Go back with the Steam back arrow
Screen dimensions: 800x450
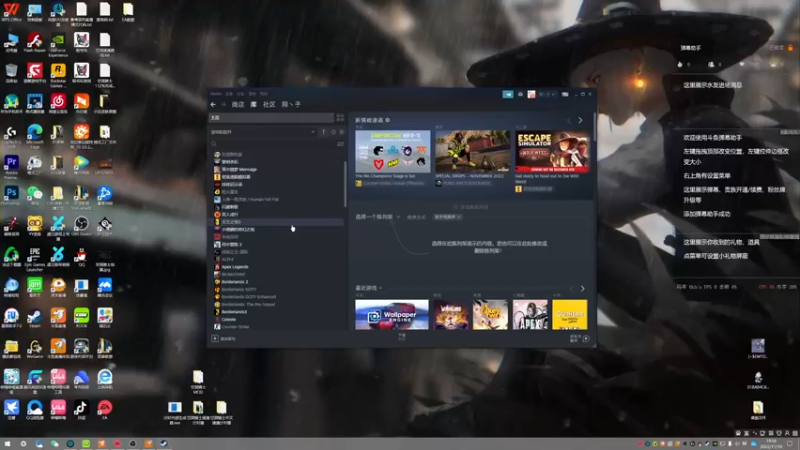[x=213, y=104]
